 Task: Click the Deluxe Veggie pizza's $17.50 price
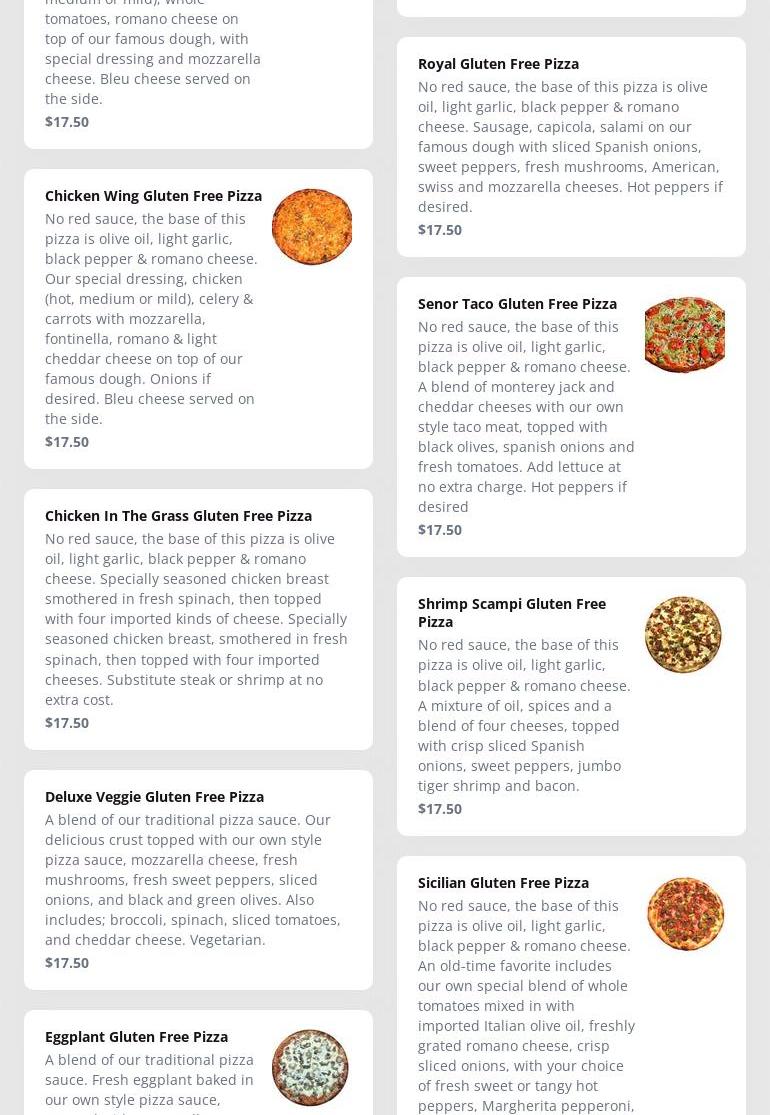67,963
